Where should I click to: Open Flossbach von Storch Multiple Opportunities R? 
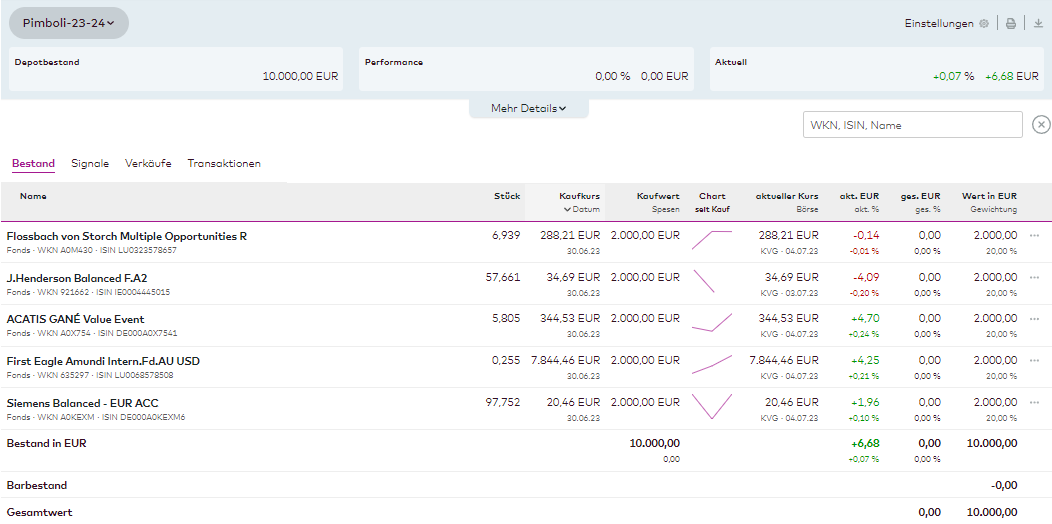click(x=127, y=236)
